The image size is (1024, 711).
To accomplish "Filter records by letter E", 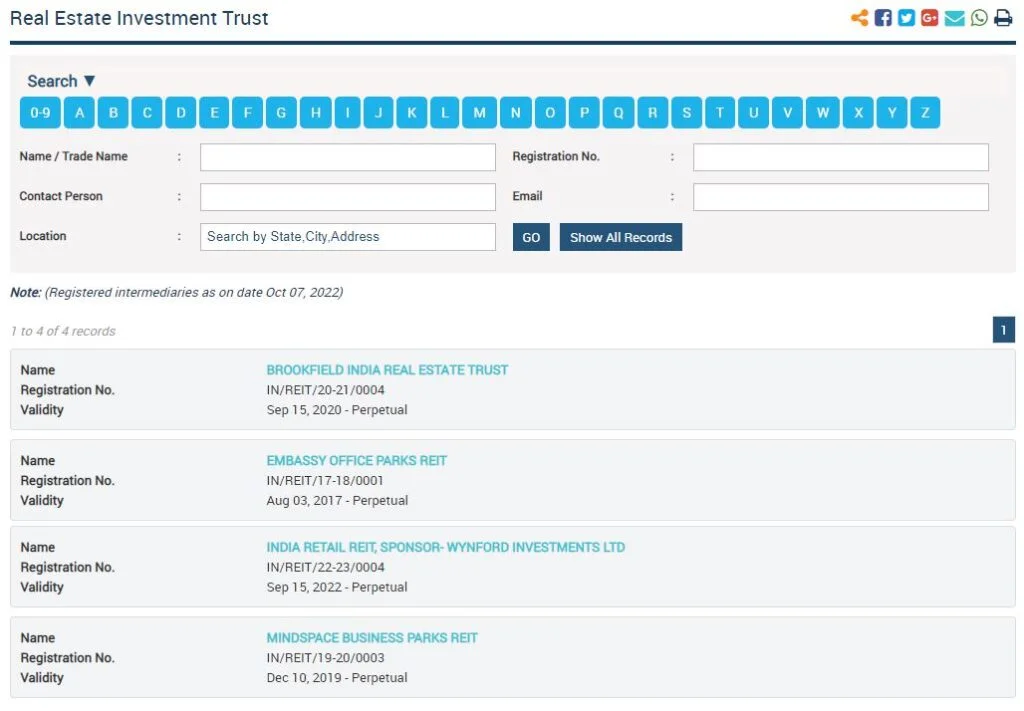I will pos(214,112).
